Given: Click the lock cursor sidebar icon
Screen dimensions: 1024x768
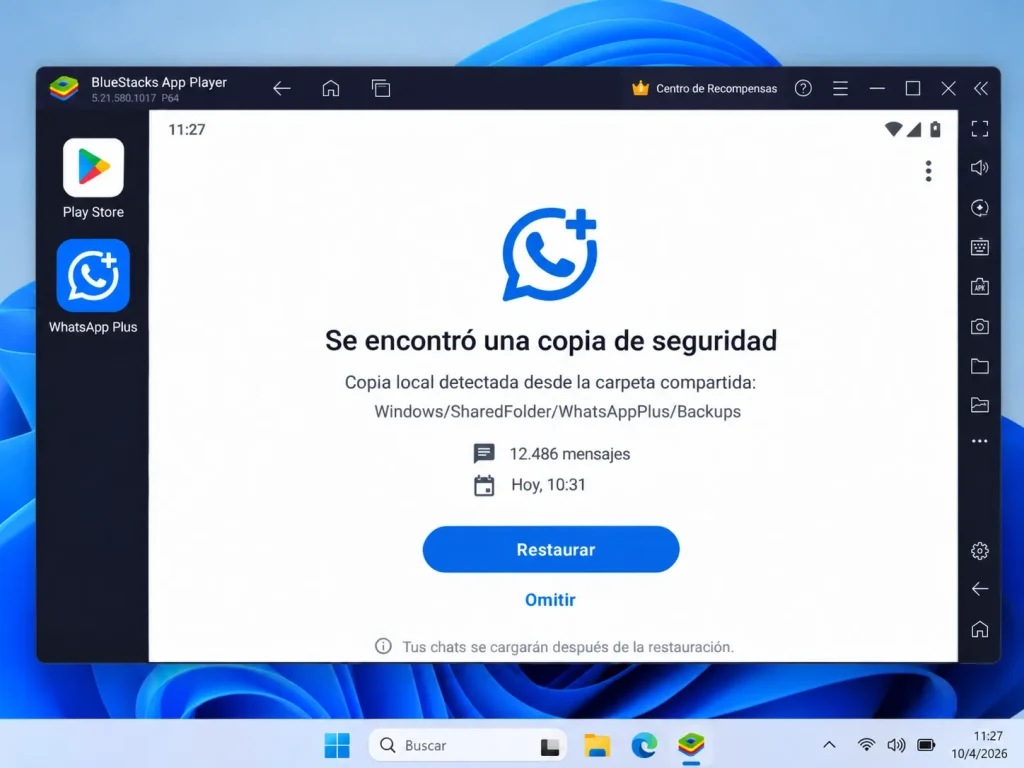Looking at the screenshot, I should coord(980,208).
